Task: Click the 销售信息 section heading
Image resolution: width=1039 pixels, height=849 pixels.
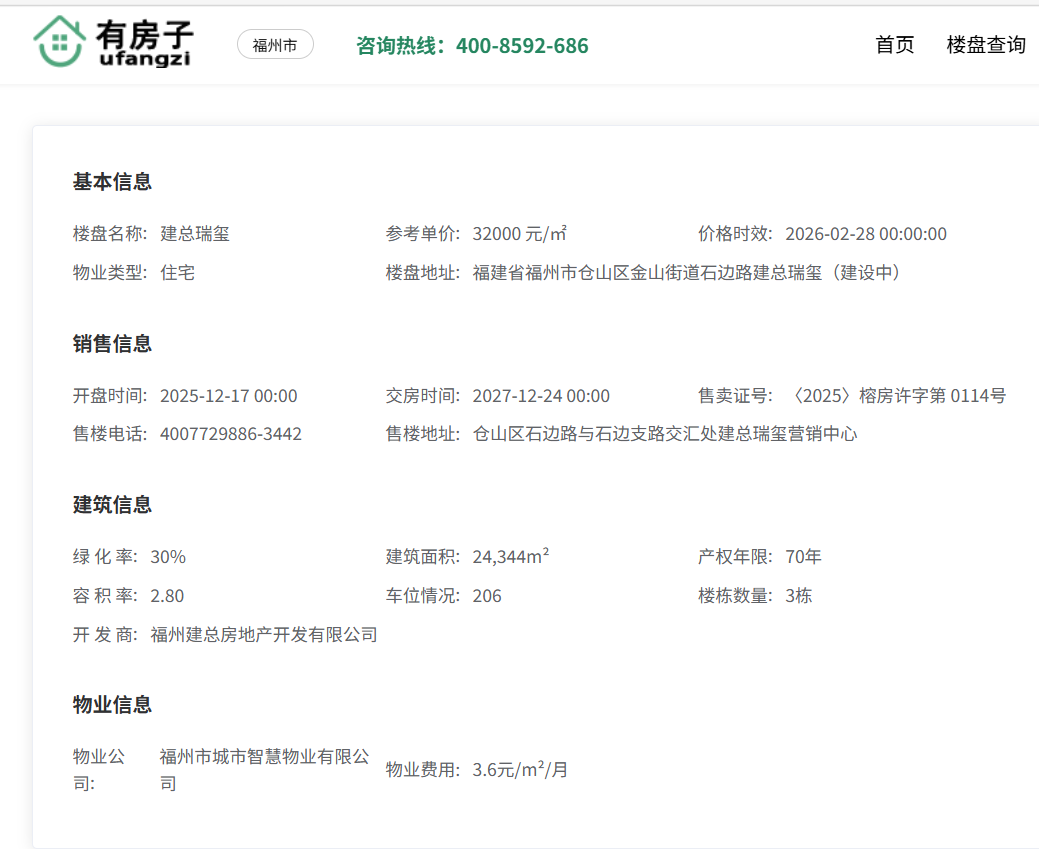Action: (112, 344)
